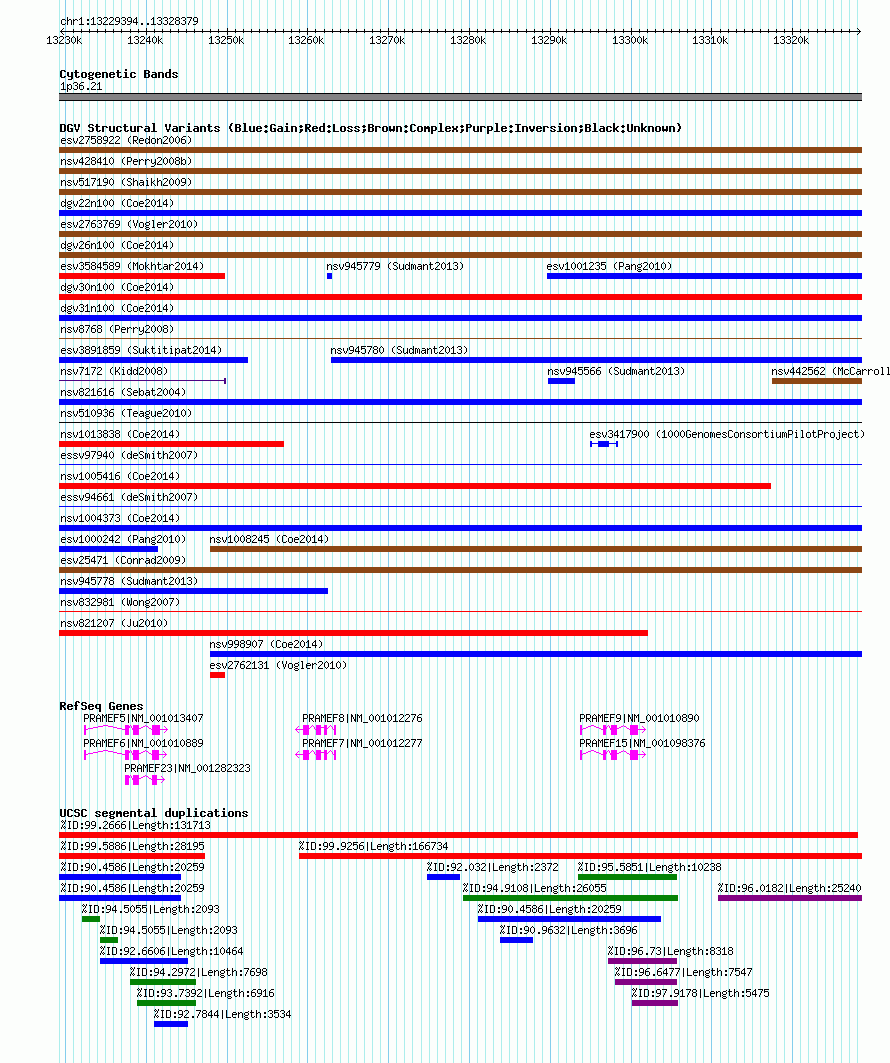Click the esv25471 (Conrad2009) label
The width and height of the screenshot is (890, 1063).
123,561
